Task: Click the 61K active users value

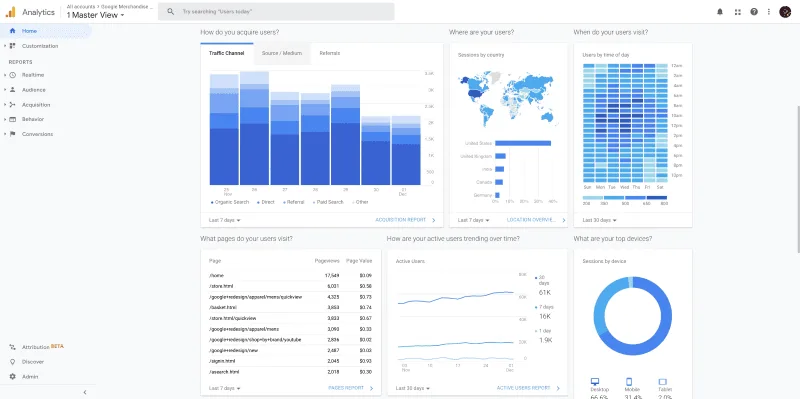Action: point(544,293)
